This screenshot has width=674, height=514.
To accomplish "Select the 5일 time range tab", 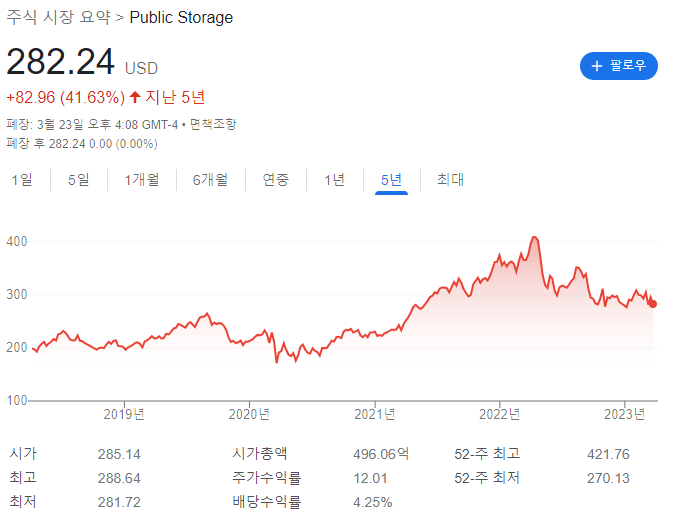I will 79,179.
